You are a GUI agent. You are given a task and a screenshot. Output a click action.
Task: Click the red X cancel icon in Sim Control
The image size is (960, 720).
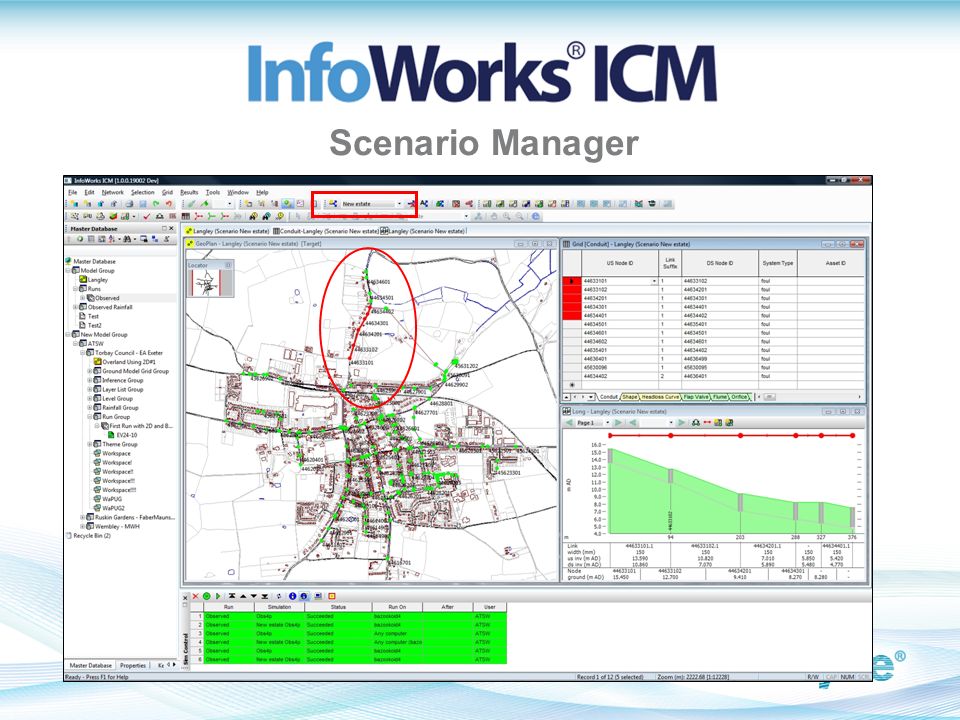coord(195,596)
